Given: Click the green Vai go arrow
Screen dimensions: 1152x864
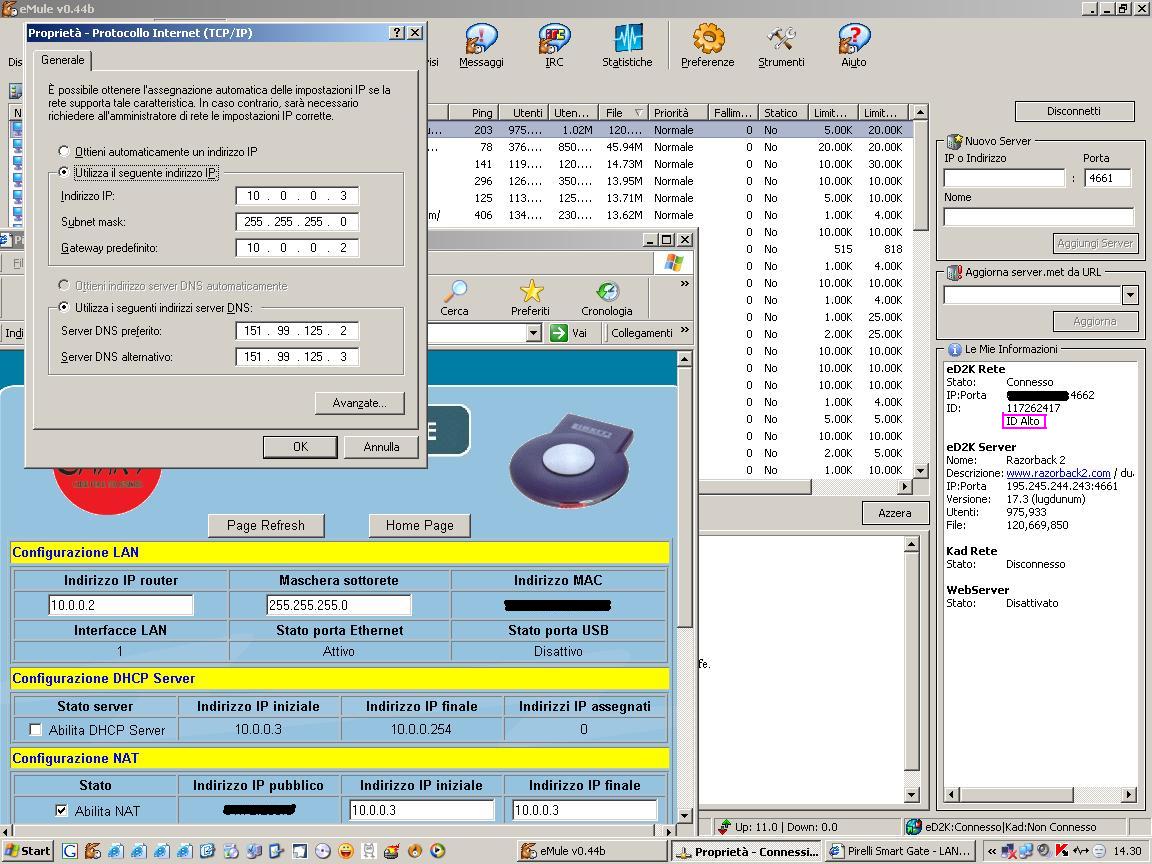Looking at the screenshot, I should coord(559,333).
